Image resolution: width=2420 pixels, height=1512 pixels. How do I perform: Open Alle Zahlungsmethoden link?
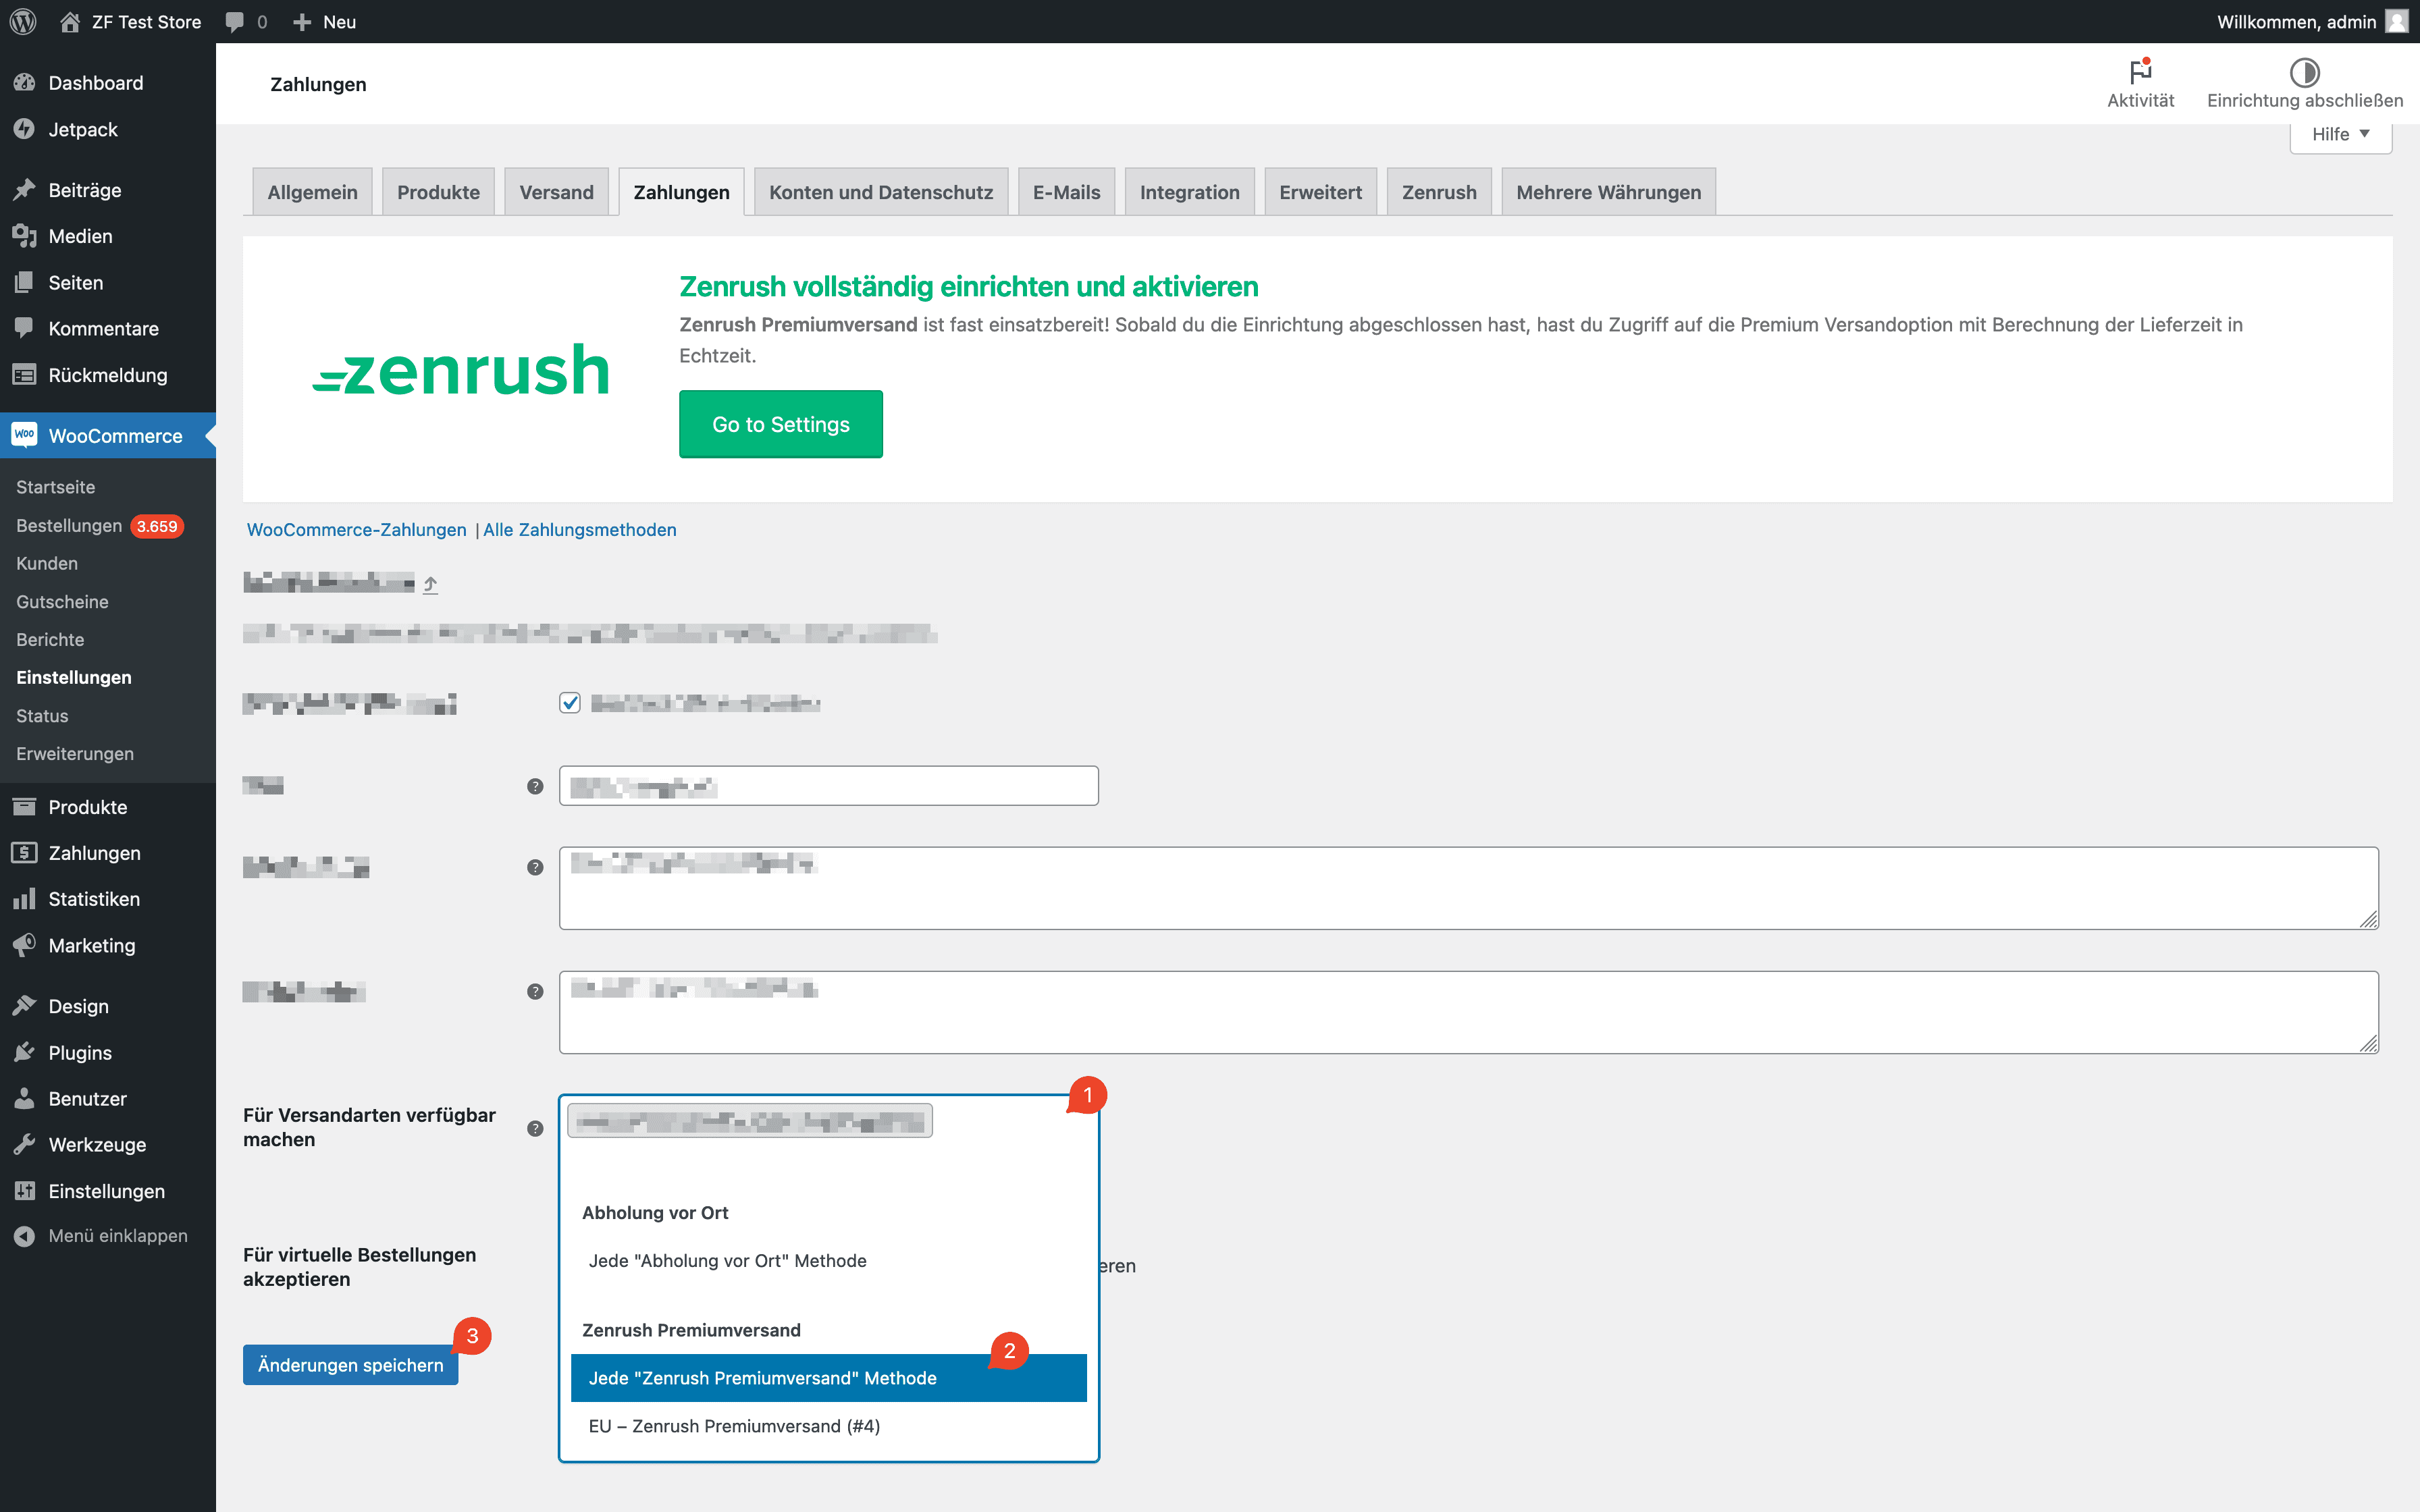point(579,529)
